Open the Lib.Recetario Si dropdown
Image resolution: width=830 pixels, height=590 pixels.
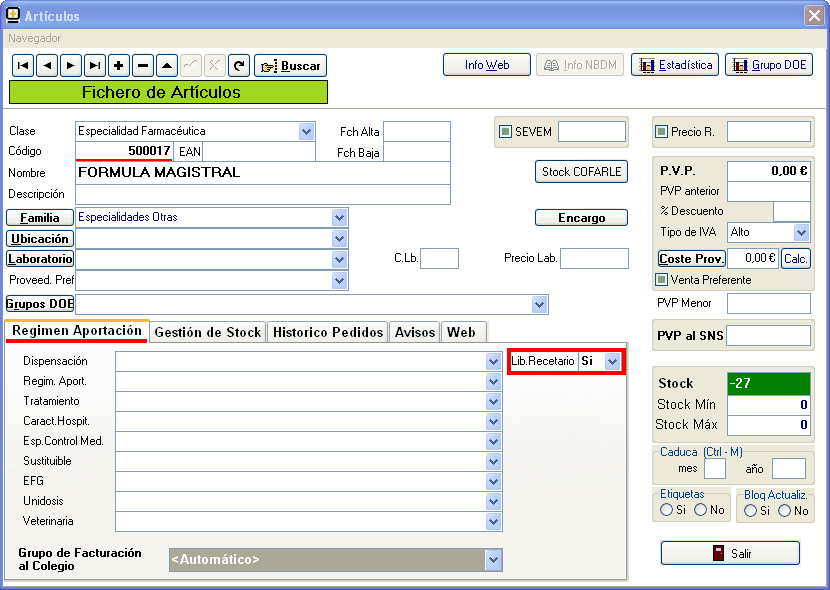(x=613, y=361)
